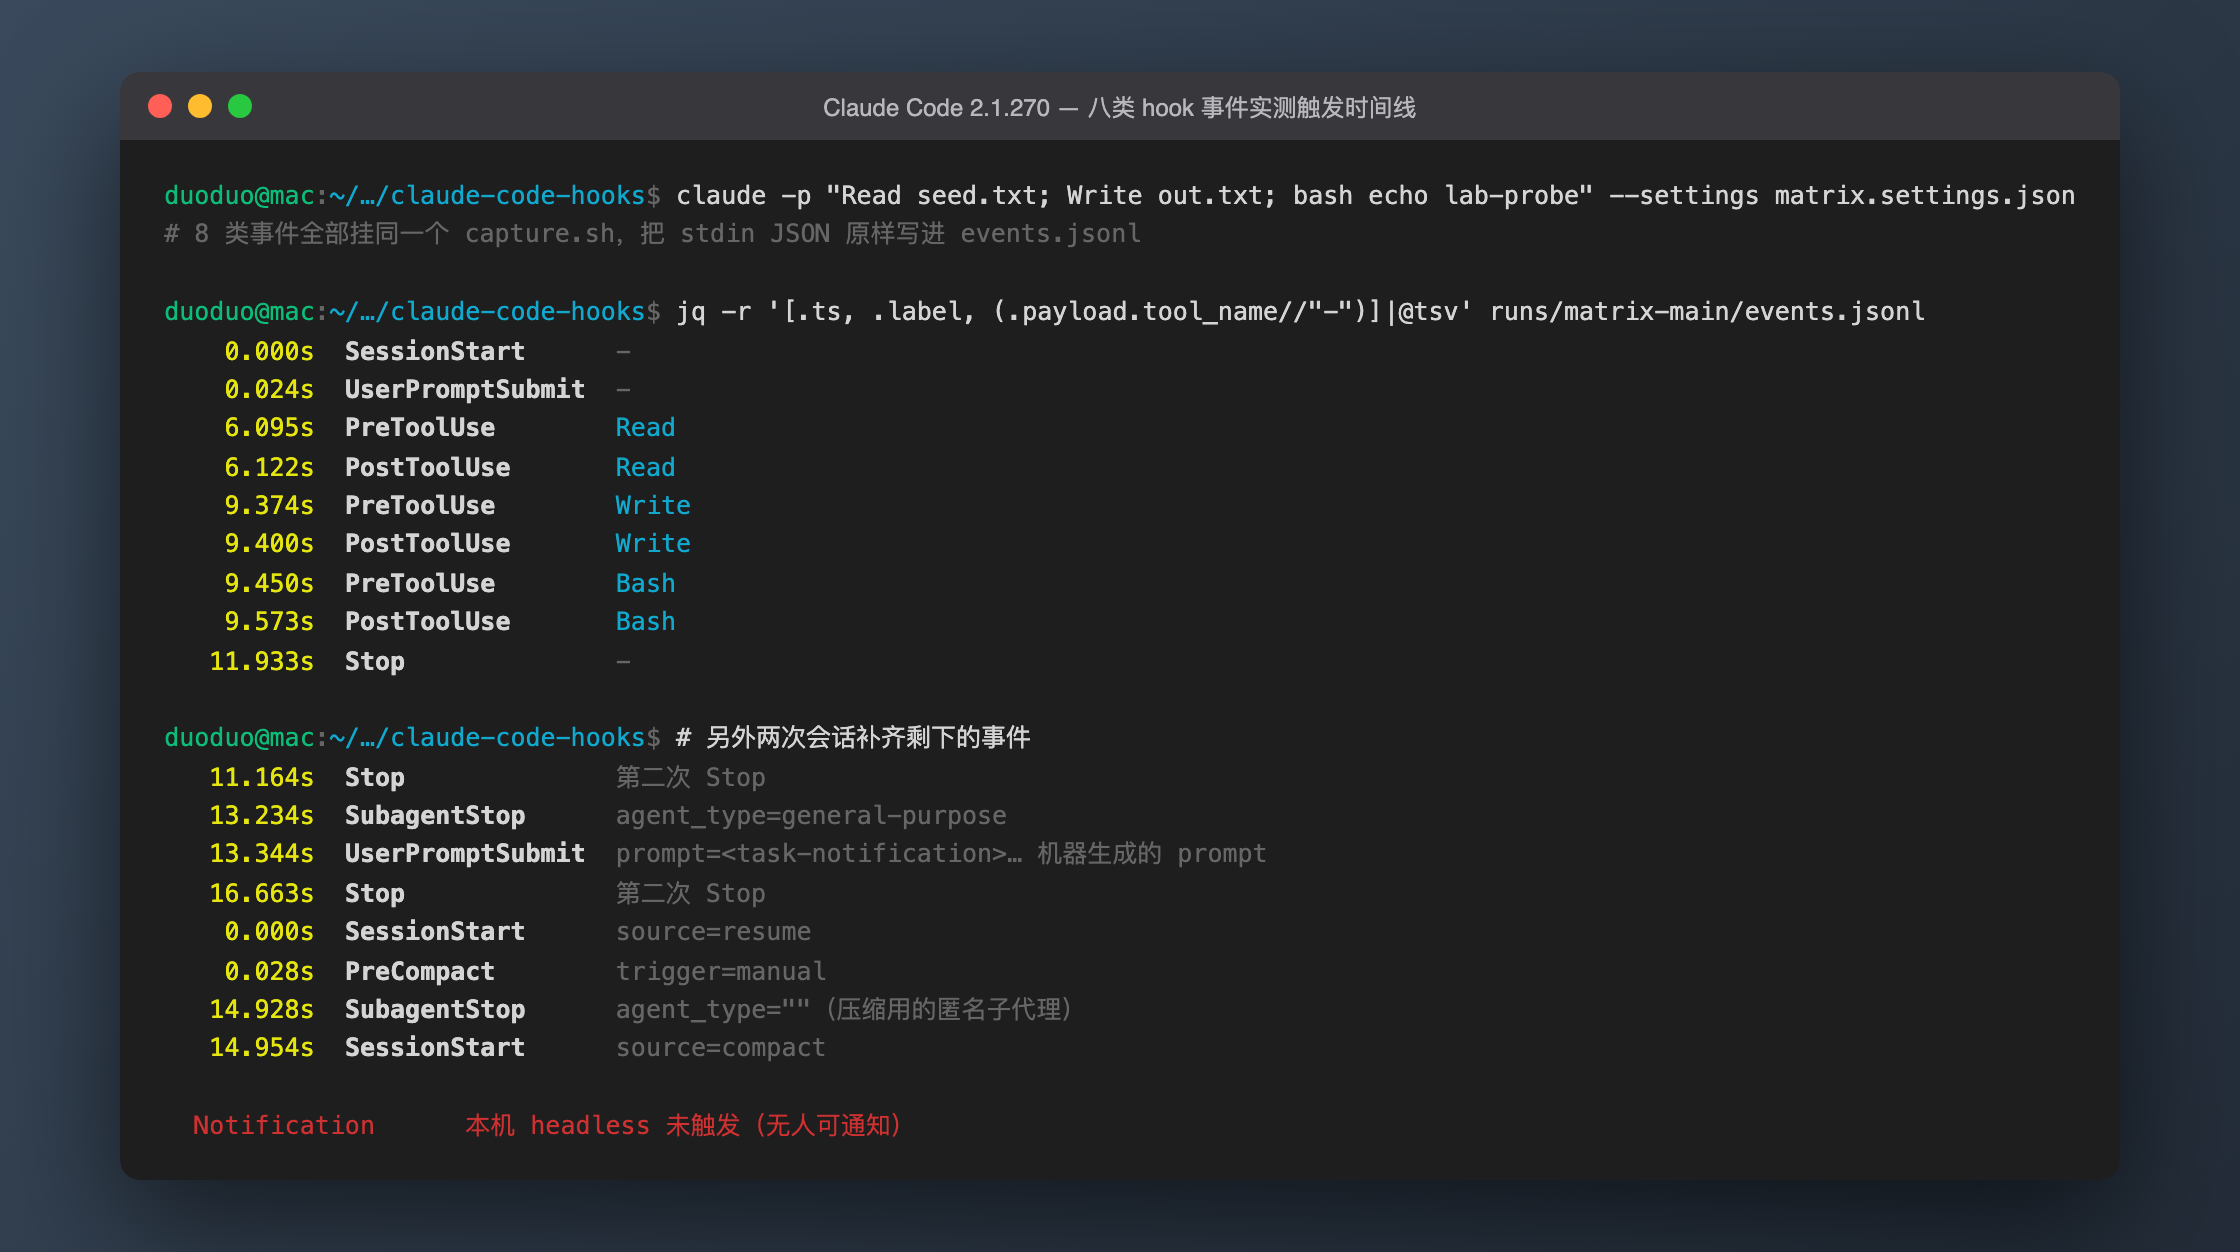Click 'Write' in the PostToolUse row
The height and width of the screenshot is (1252, 2240).
(653, 543)
